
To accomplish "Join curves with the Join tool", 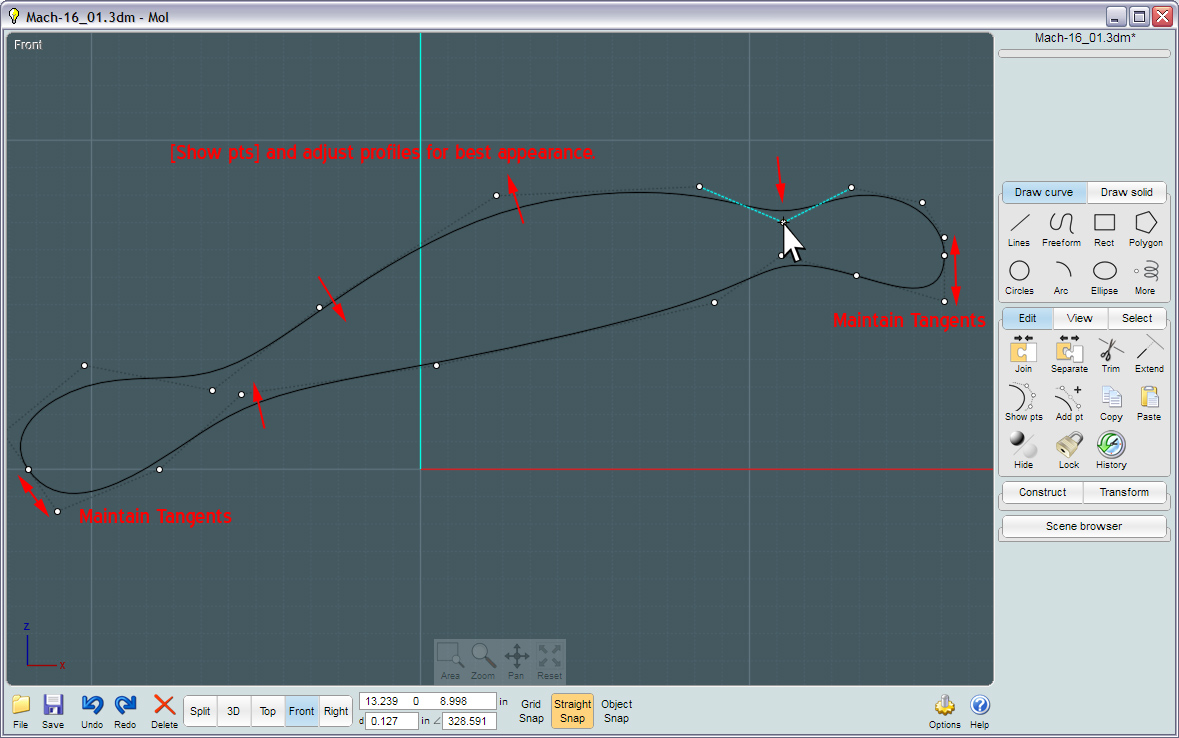I will [x=1023, y=354].
